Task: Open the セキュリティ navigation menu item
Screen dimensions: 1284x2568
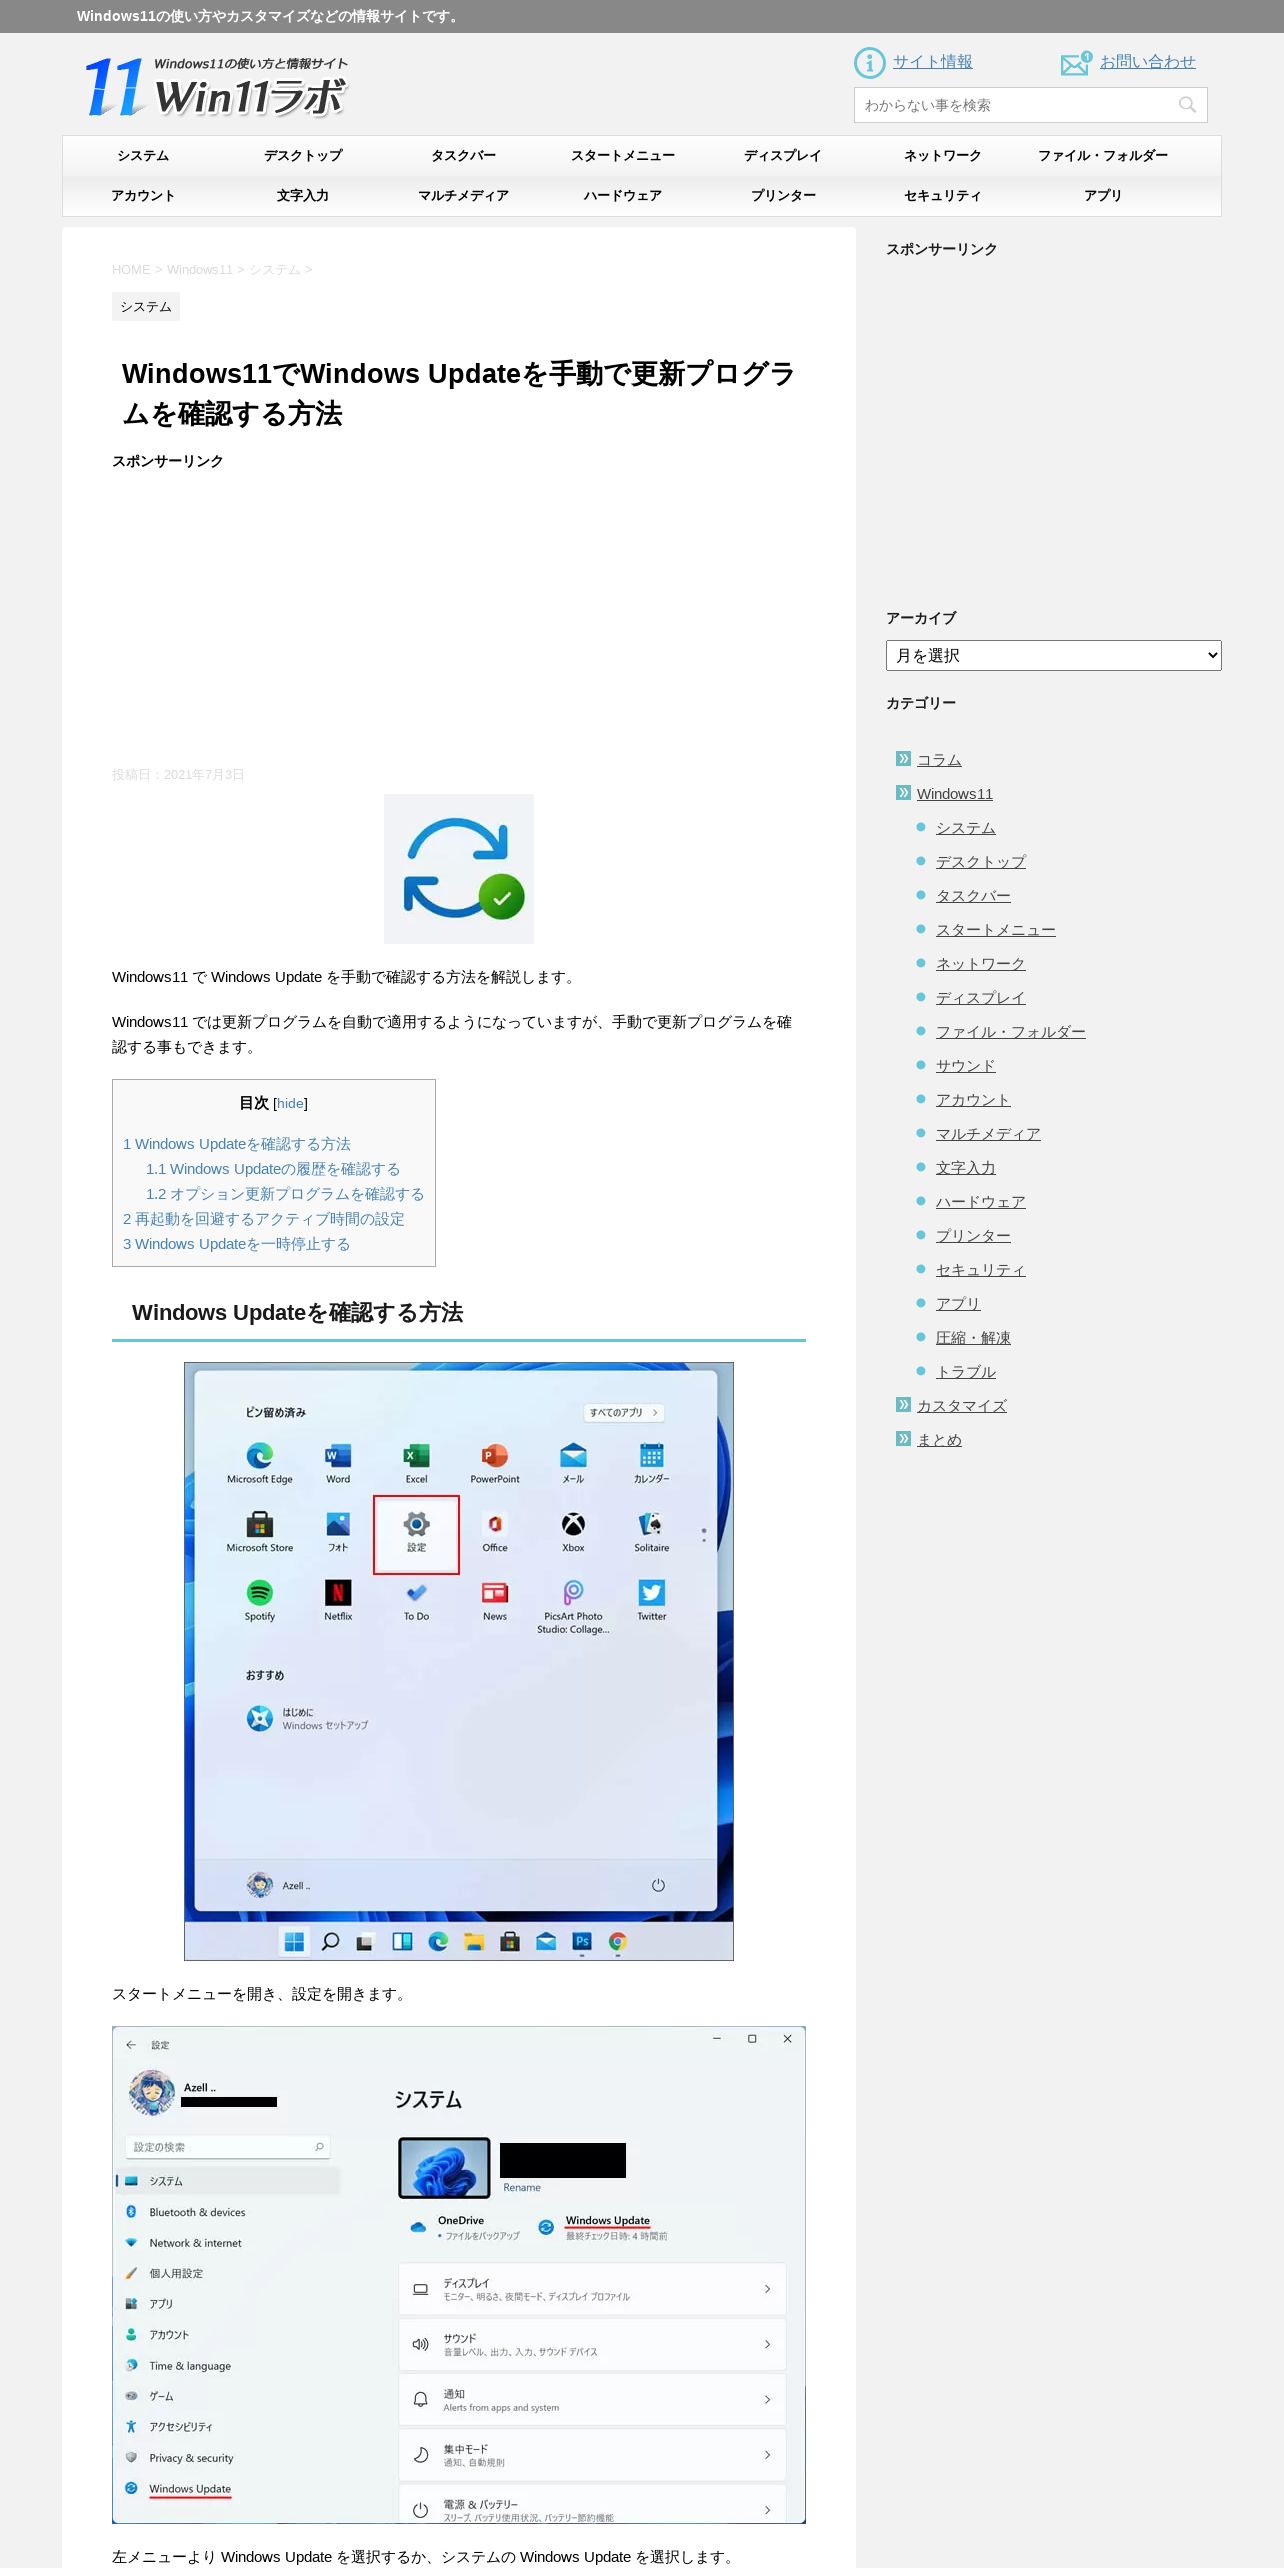Action: click(x=943, y=196)
